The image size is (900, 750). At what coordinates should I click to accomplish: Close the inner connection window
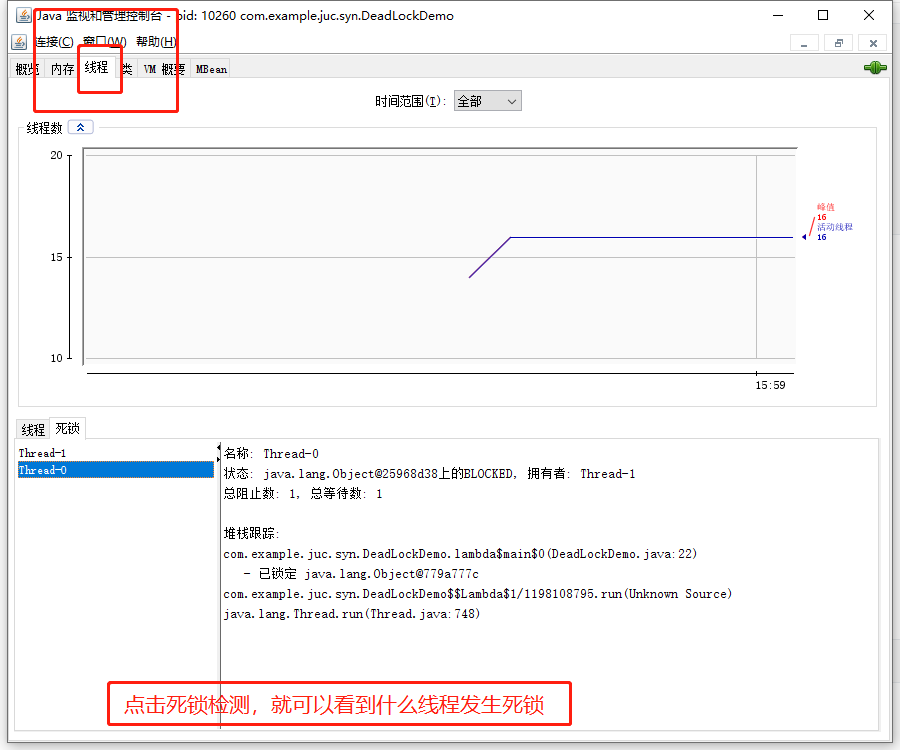coord(873,43)
